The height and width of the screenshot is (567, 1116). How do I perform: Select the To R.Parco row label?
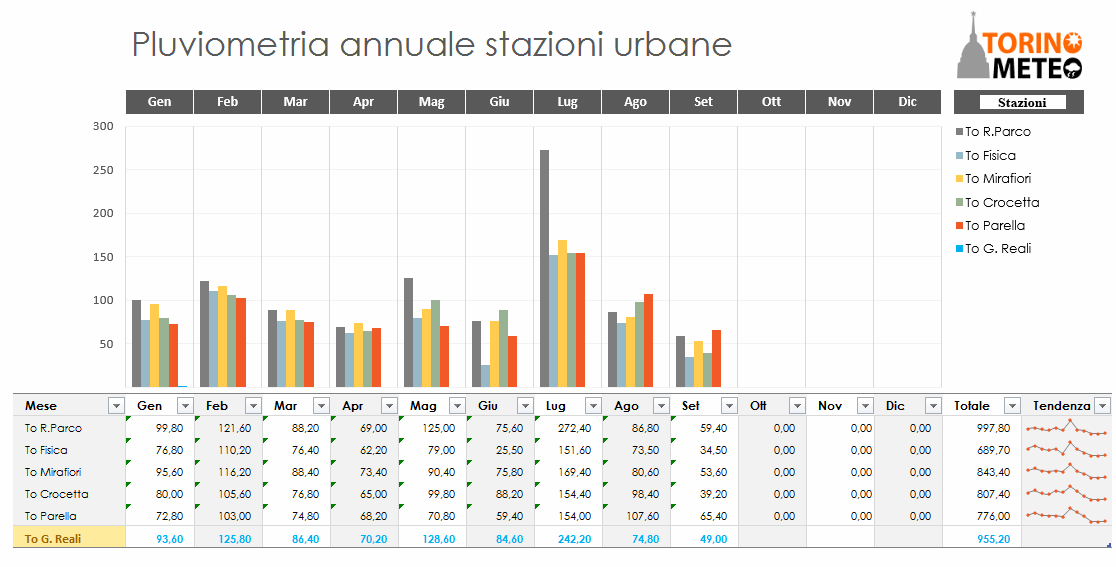(x=53, y=428)
